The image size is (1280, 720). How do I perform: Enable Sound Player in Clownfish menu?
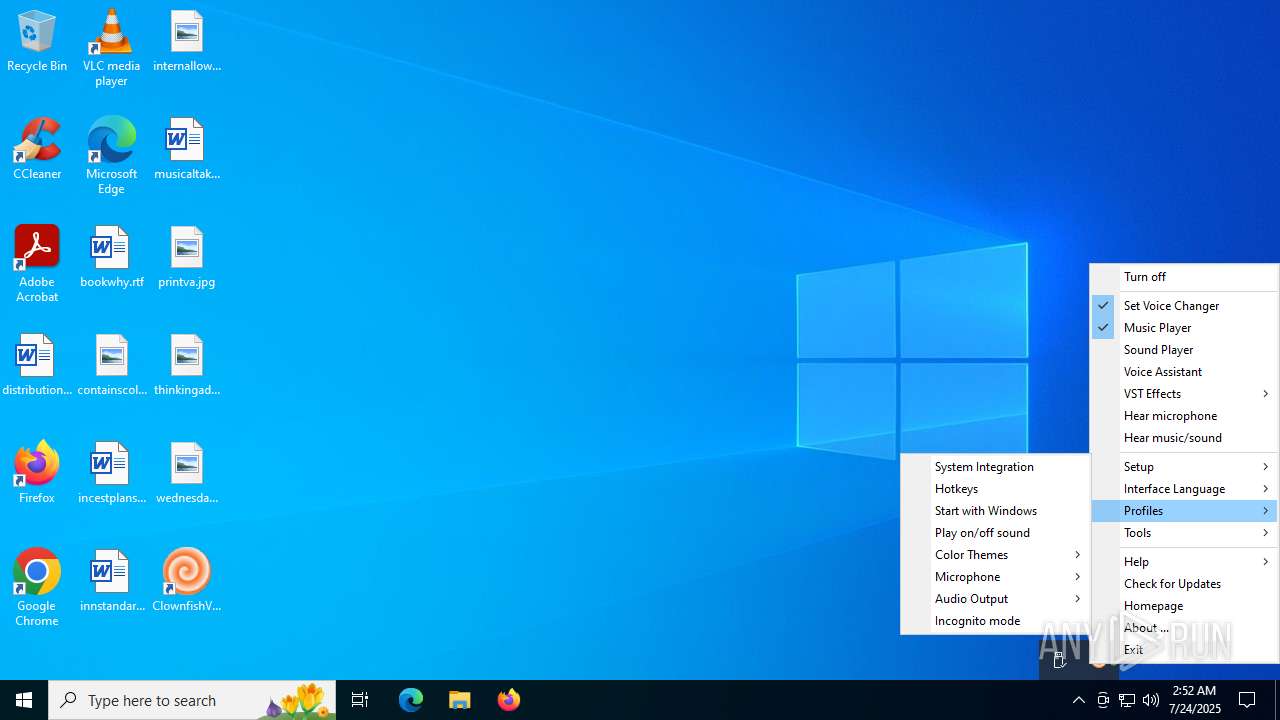coord(1184,350)
